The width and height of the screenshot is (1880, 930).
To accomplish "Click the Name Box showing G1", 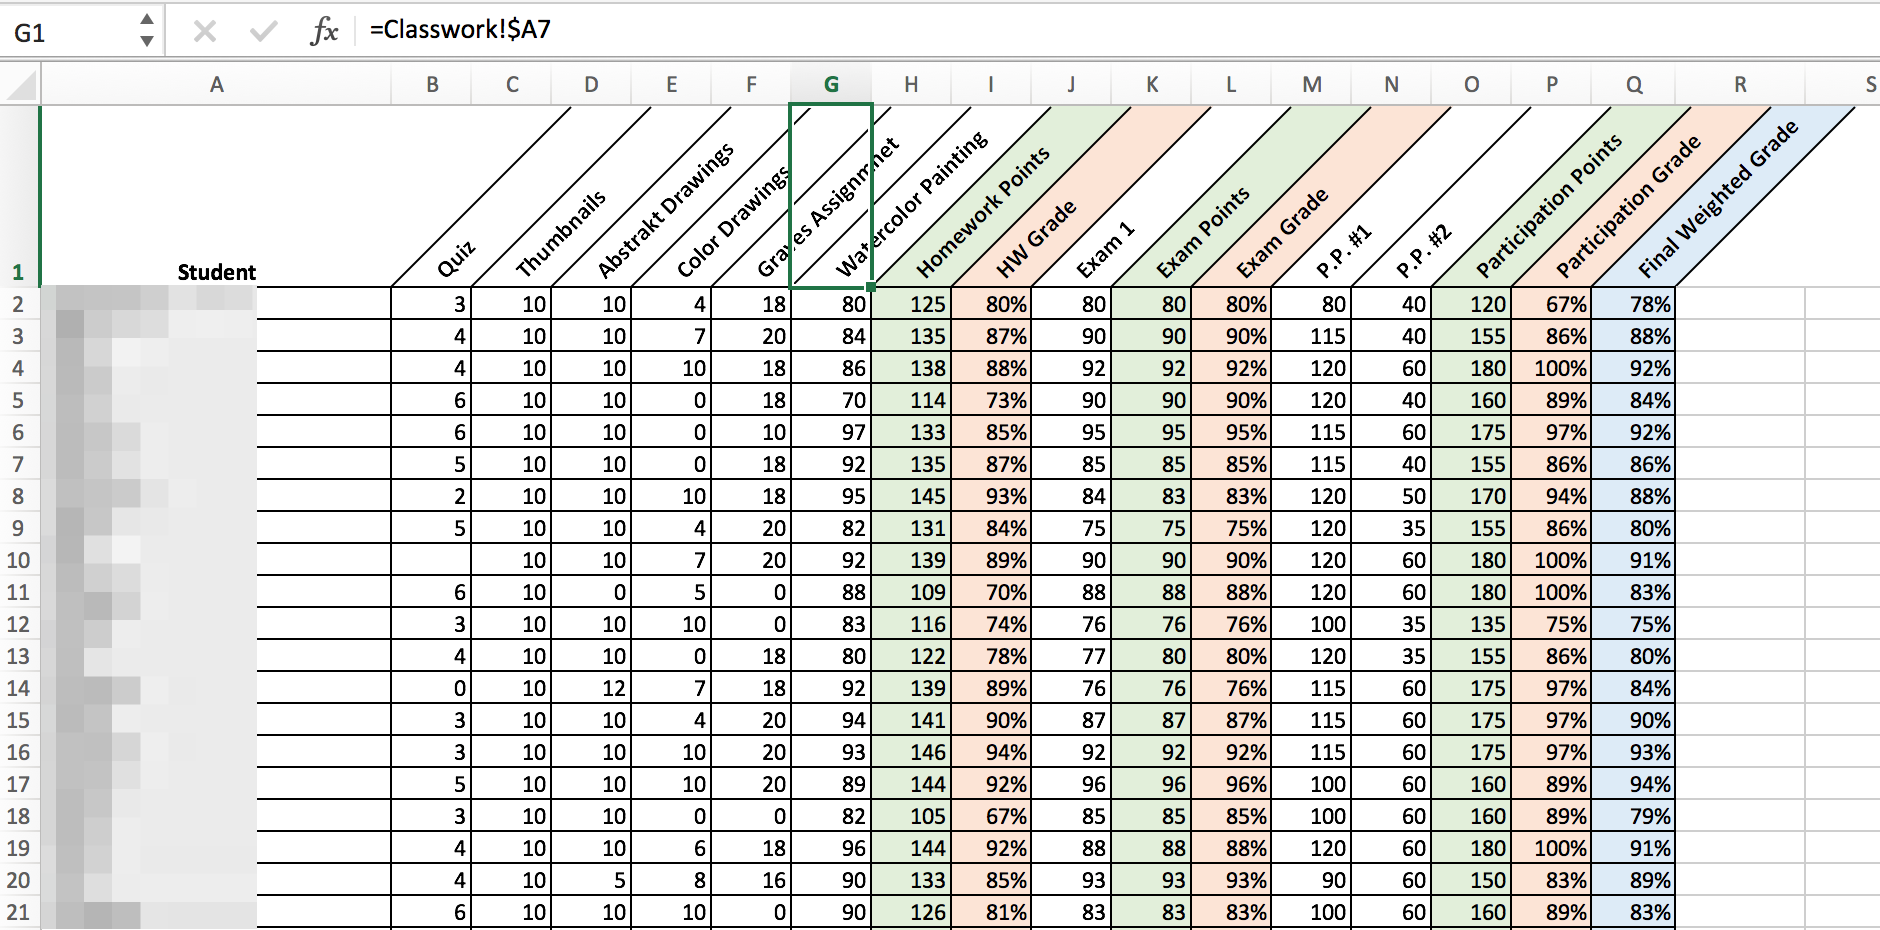I will coord(70,32).
